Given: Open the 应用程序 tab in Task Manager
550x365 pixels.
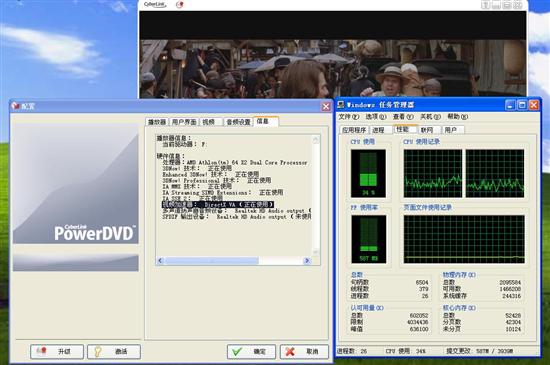Looking at the screenshot, I should point(354,130).
